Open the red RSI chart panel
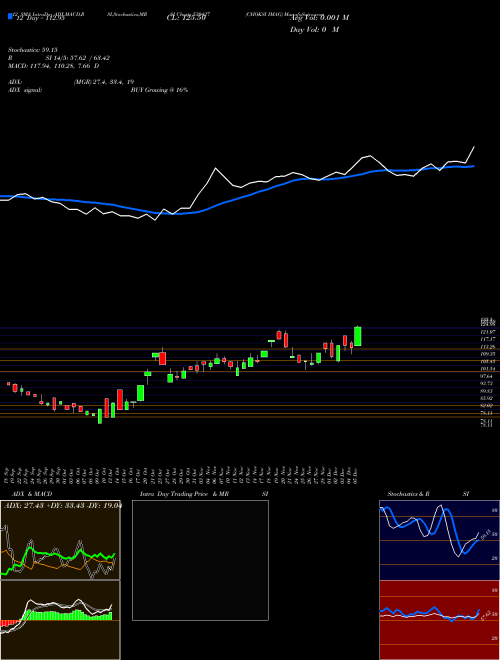The height and width of the screenshot is (660, 500). pos(439,620)
